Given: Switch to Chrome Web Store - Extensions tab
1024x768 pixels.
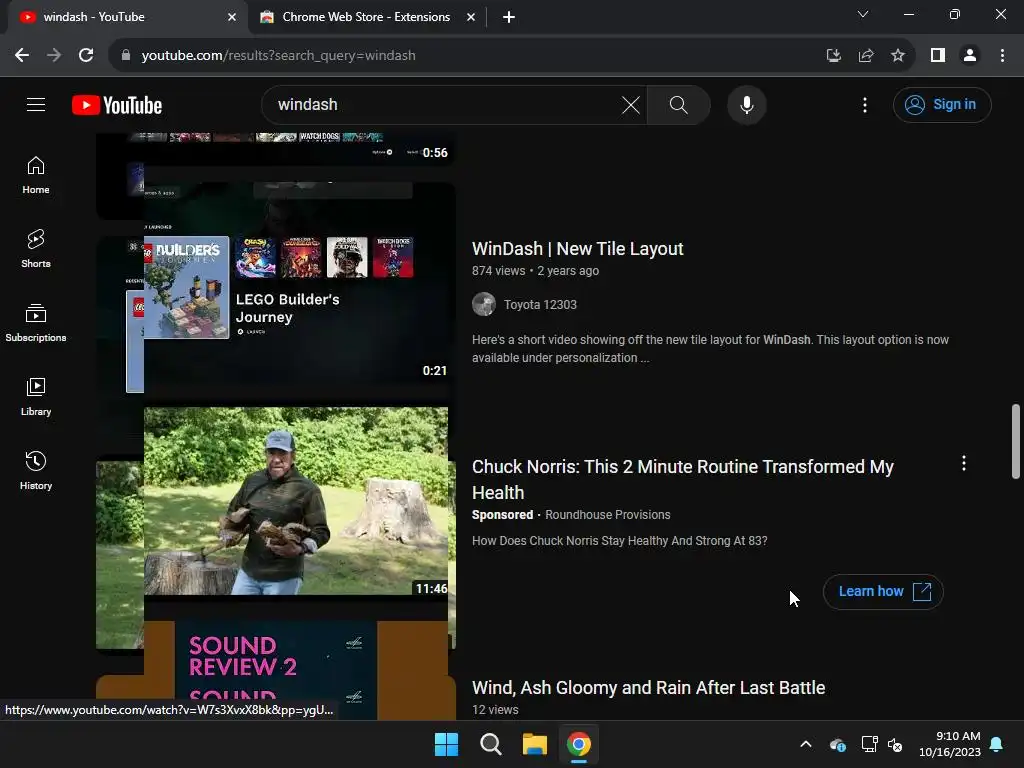Looking at the screenshot, I should click(366, 17).
